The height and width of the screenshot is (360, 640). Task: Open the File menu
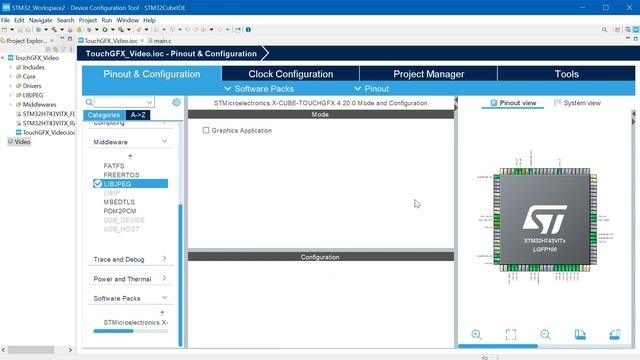click(5, 20)
